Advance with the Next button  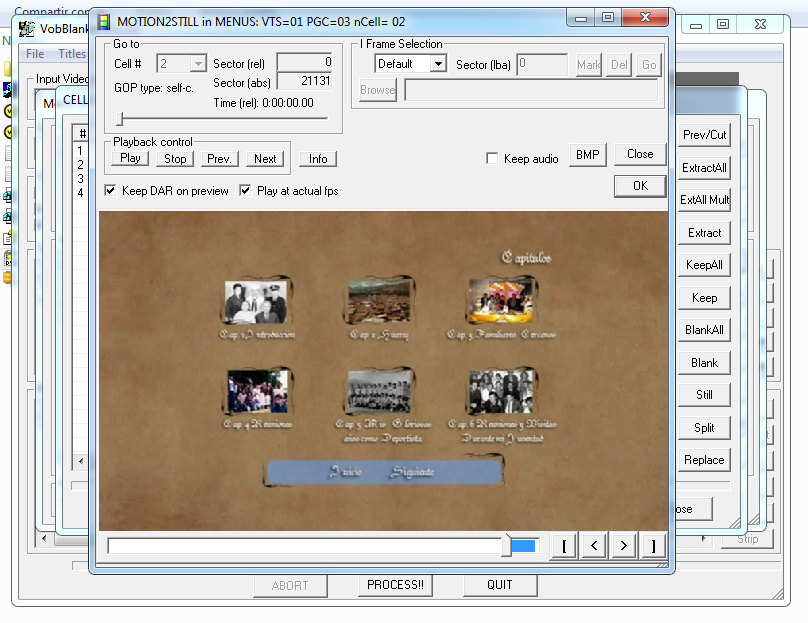pos(265,159)
